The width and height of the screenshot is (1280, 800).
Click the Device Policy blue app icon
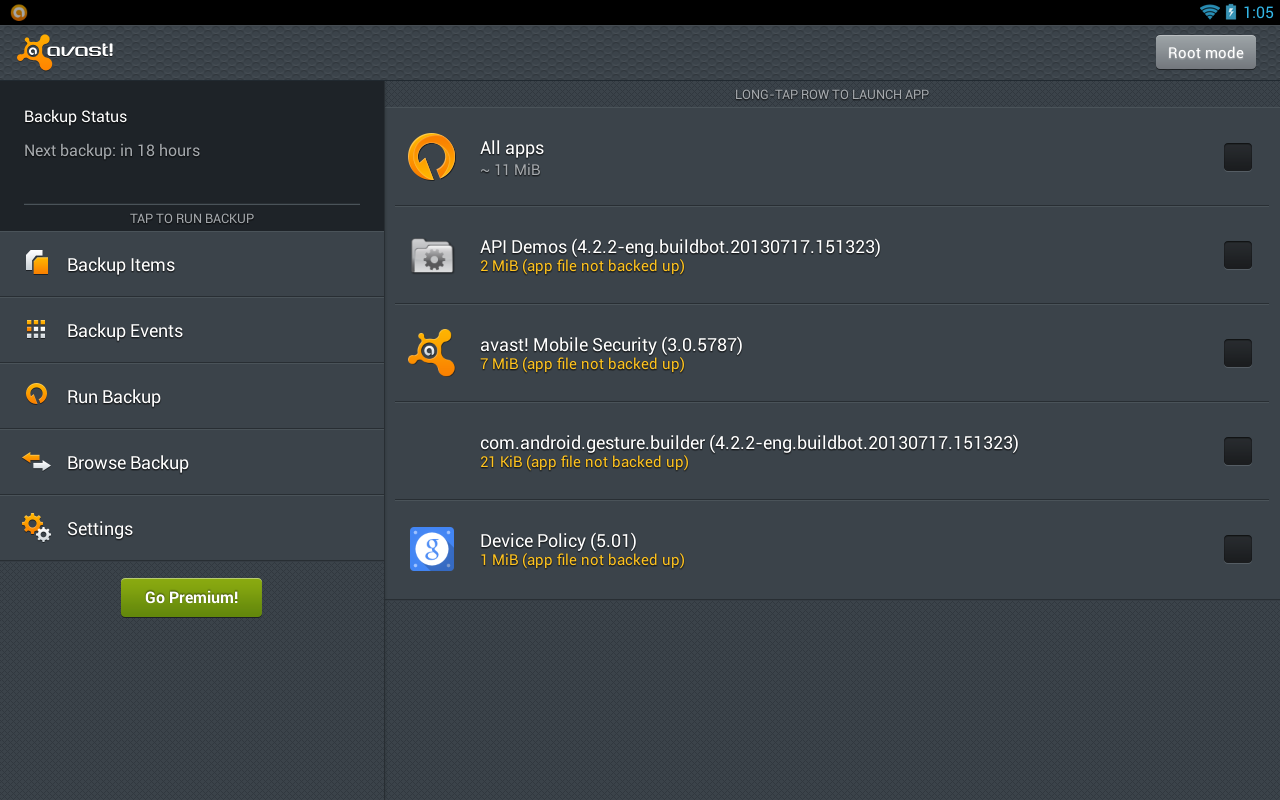click(x=432, y=549)
